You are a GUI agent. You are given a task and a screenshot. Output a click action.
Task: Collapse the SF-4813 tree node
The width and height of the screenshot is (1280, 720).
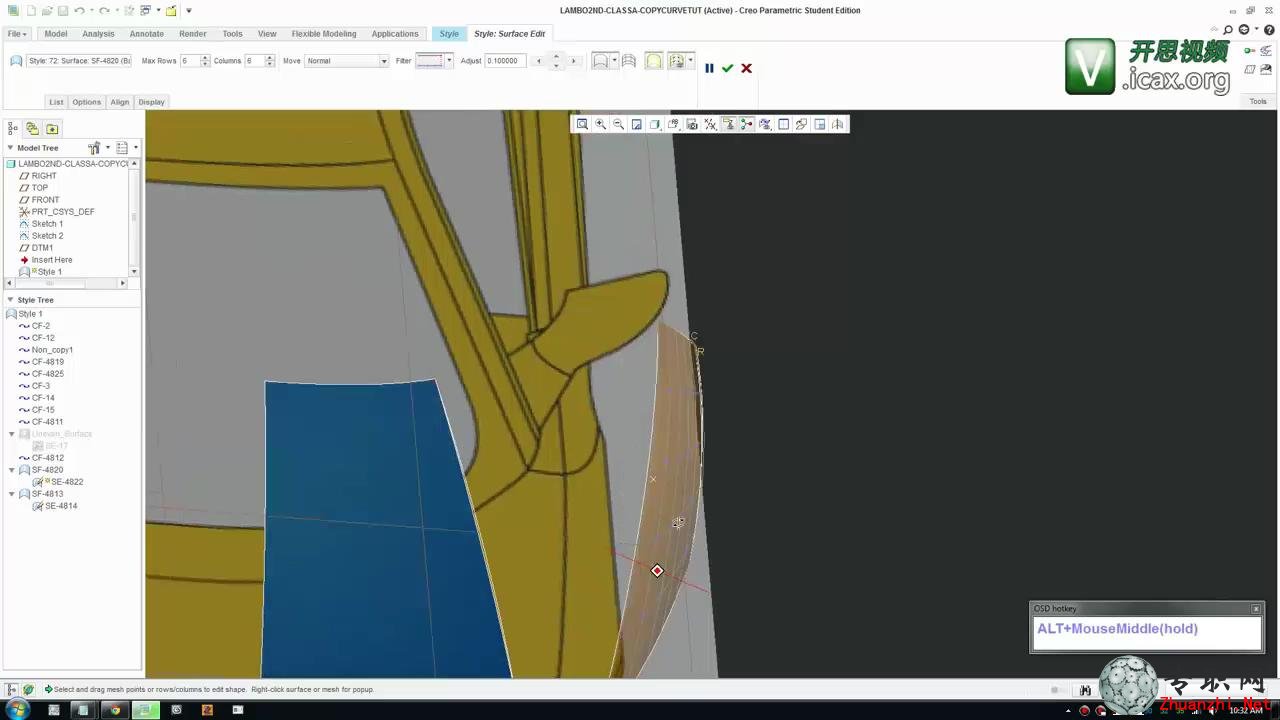[12, 494]
